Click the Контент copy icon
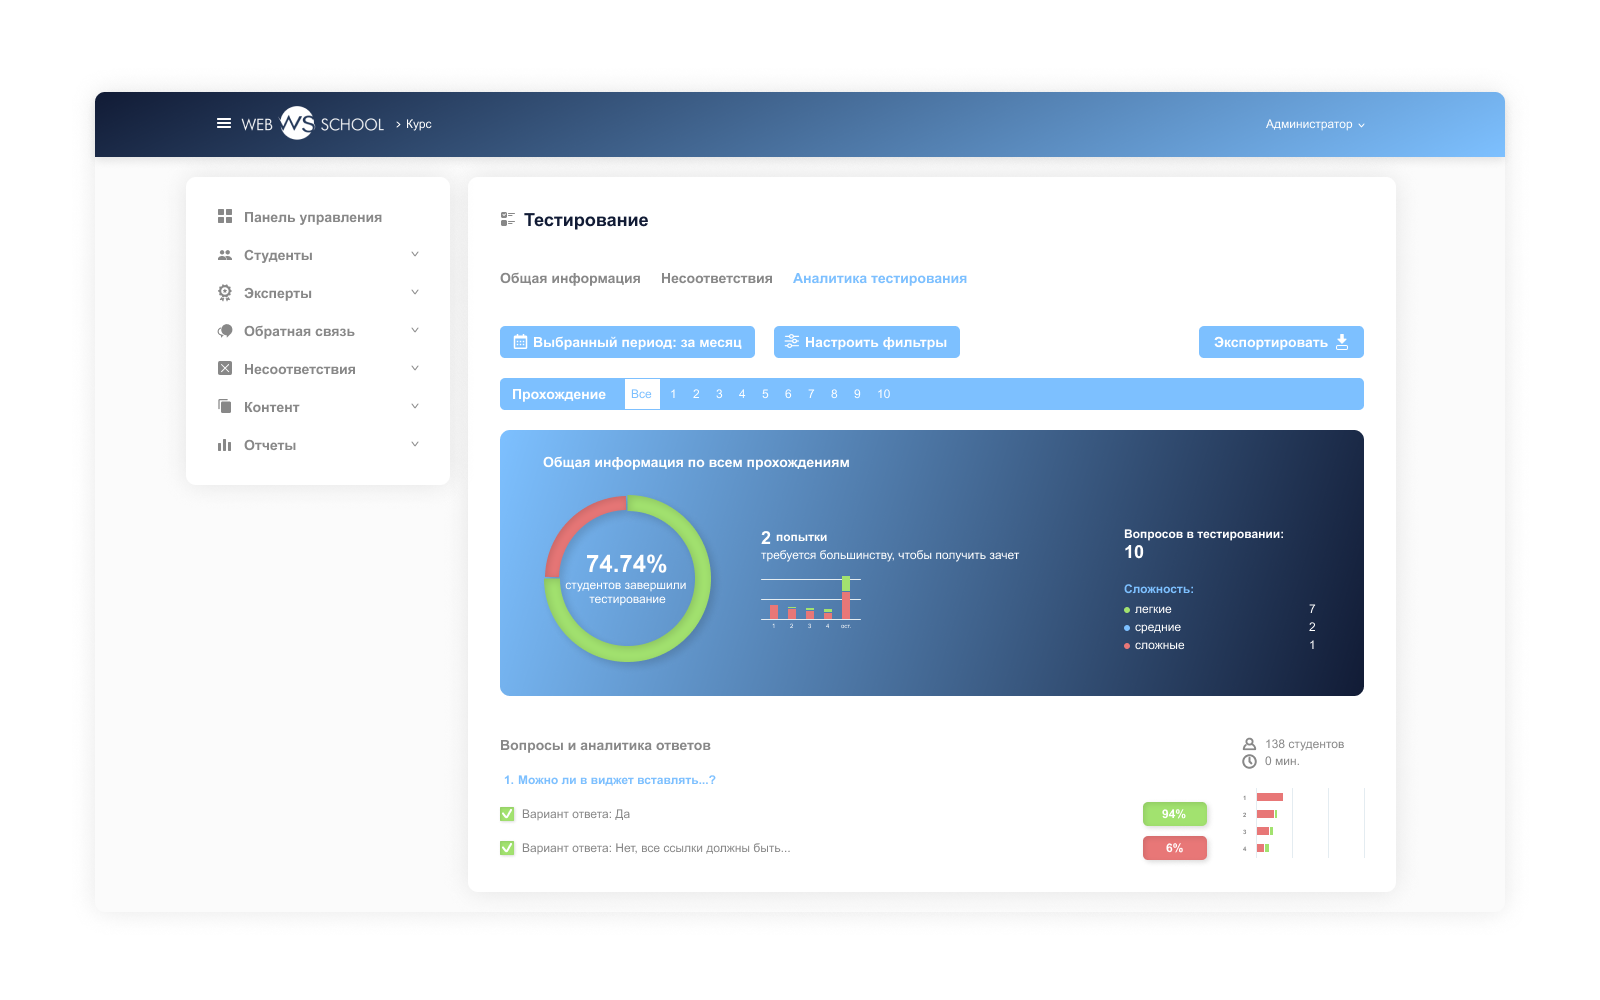The image size is (1600, 1000). [x=225, y=406]
